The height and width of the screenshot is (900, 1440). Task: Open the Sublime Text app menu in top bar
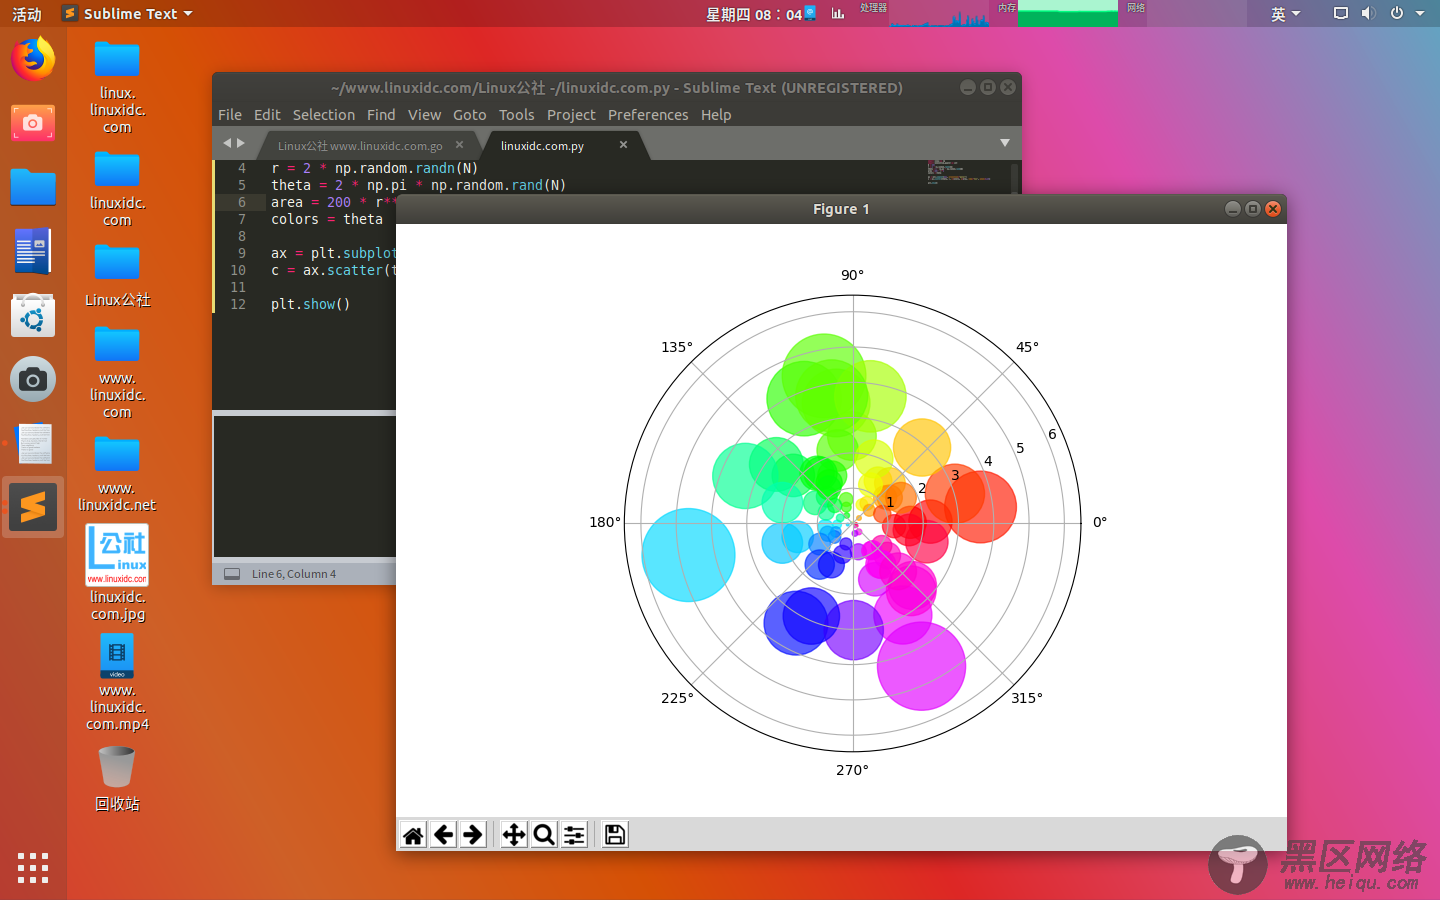[127, 13]
